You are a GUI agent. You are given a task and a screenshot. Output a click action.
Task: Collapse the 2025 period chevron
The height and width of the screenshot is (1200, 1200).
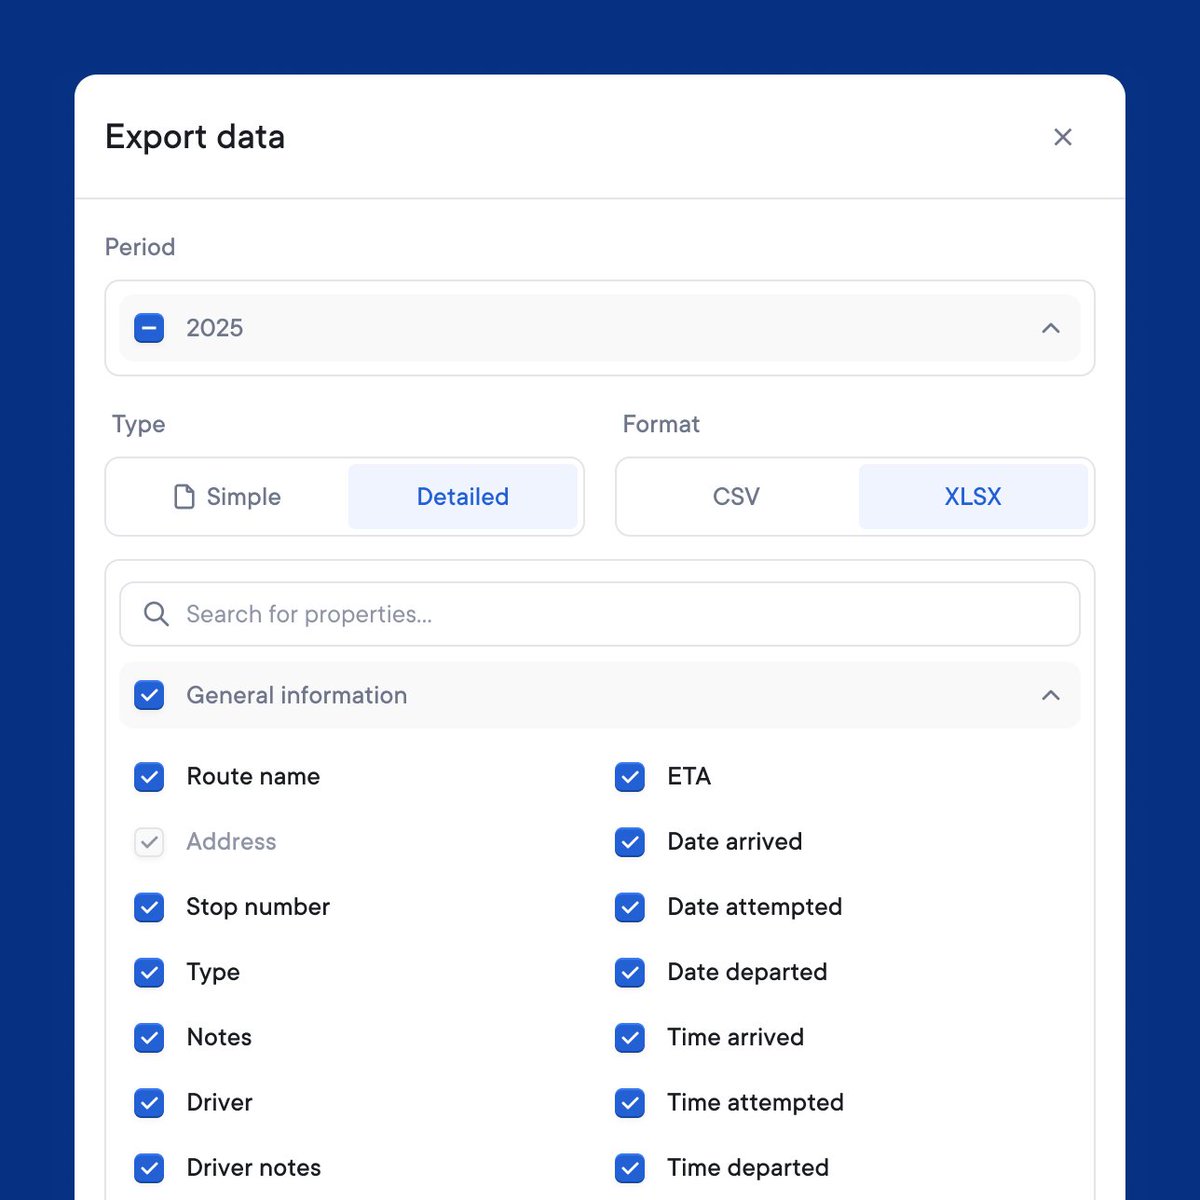coord(1050,328)
